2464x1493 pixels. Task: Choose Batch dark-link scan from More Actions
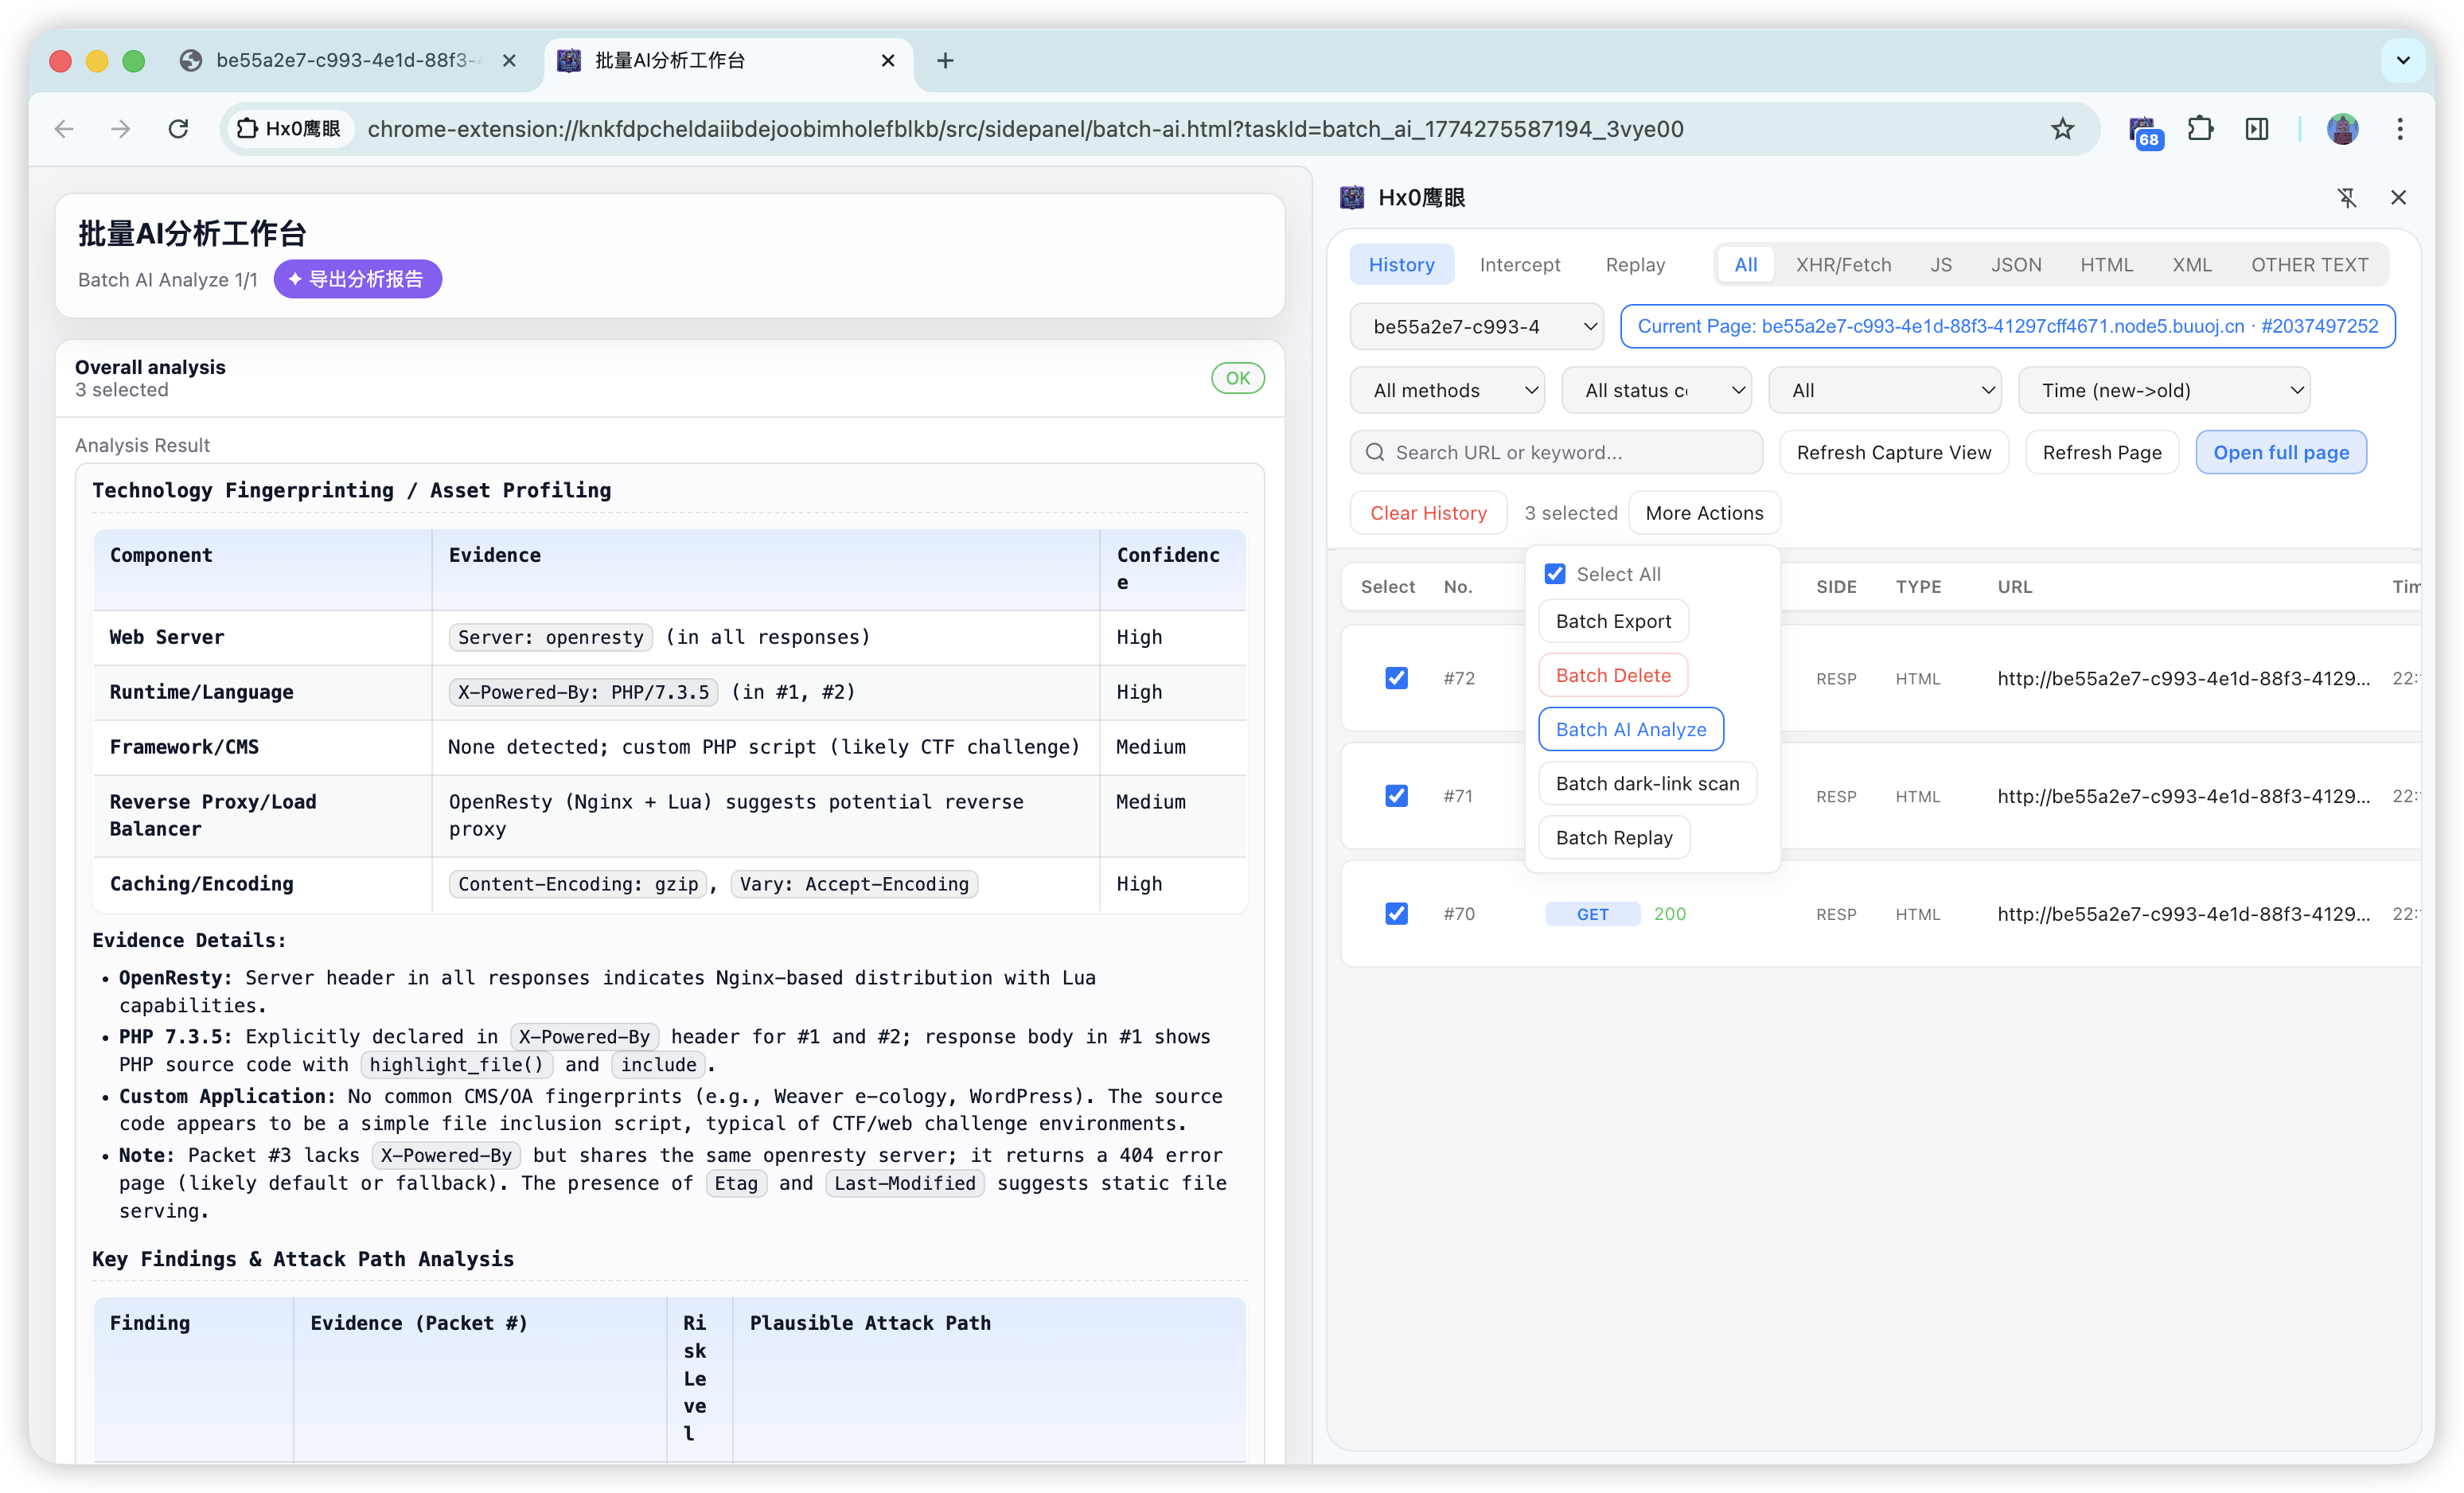click(1647, 783)
